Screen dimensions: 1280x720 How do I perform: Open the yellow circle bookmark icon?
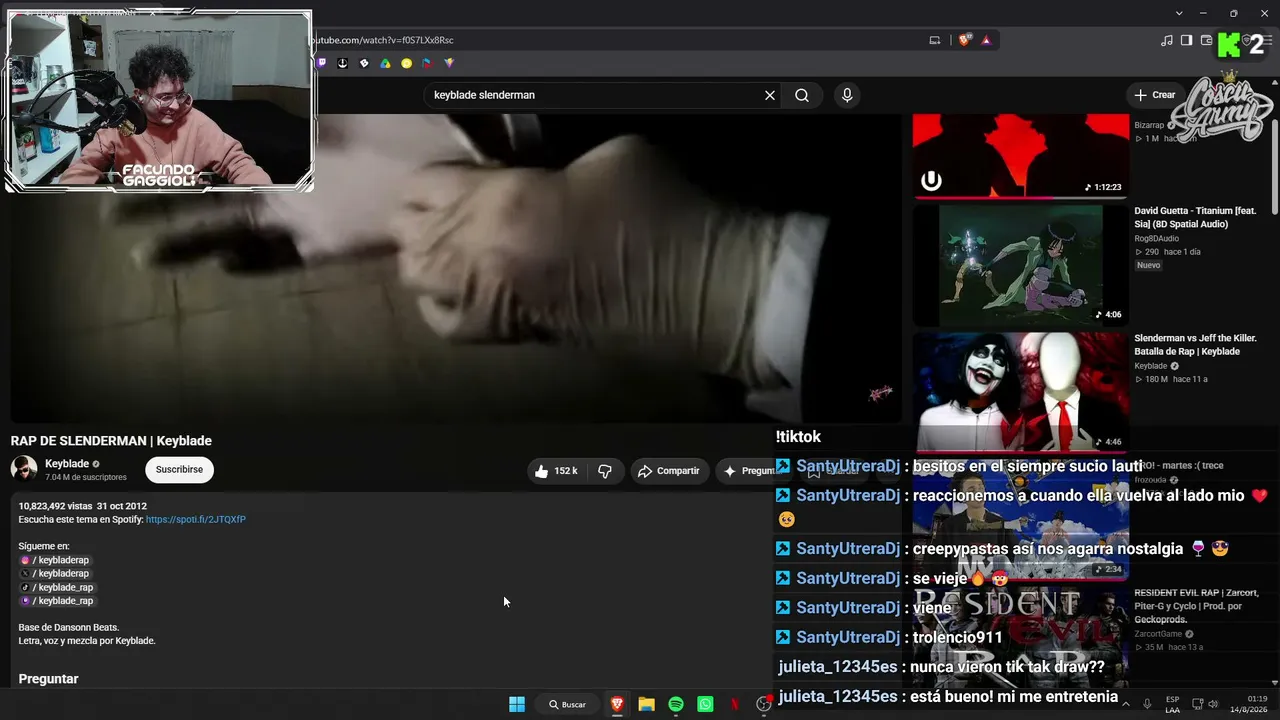[x=406, y=63]
